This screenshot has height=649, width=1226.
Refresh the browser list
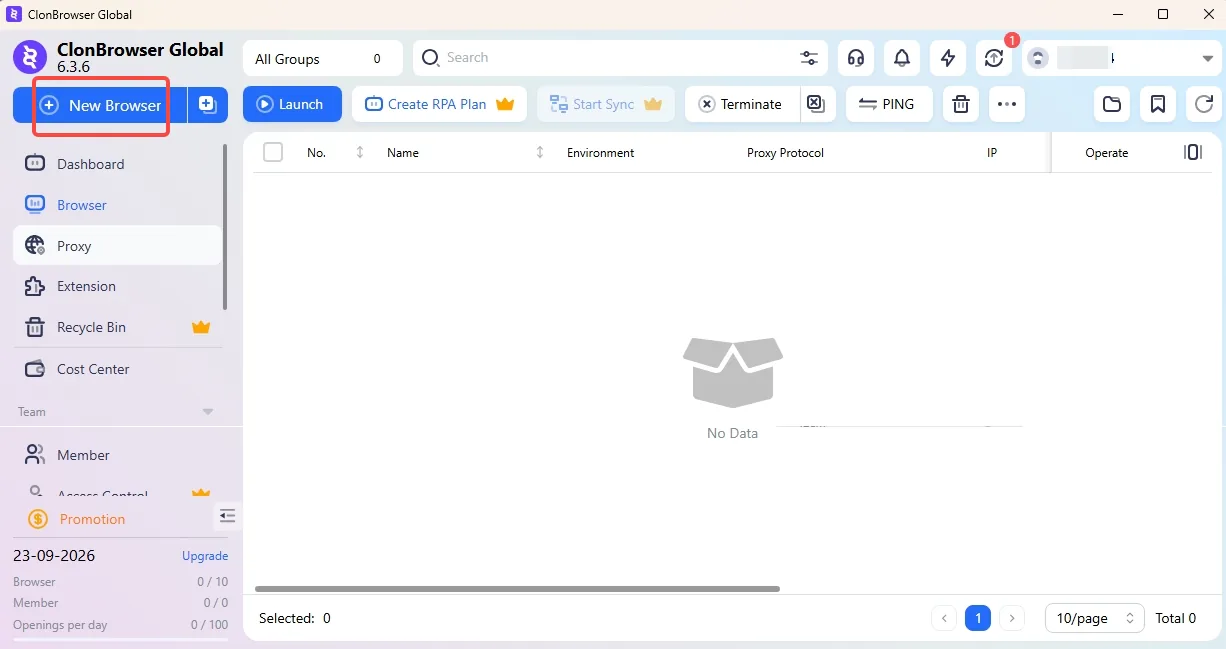[x=1205, y=104]
